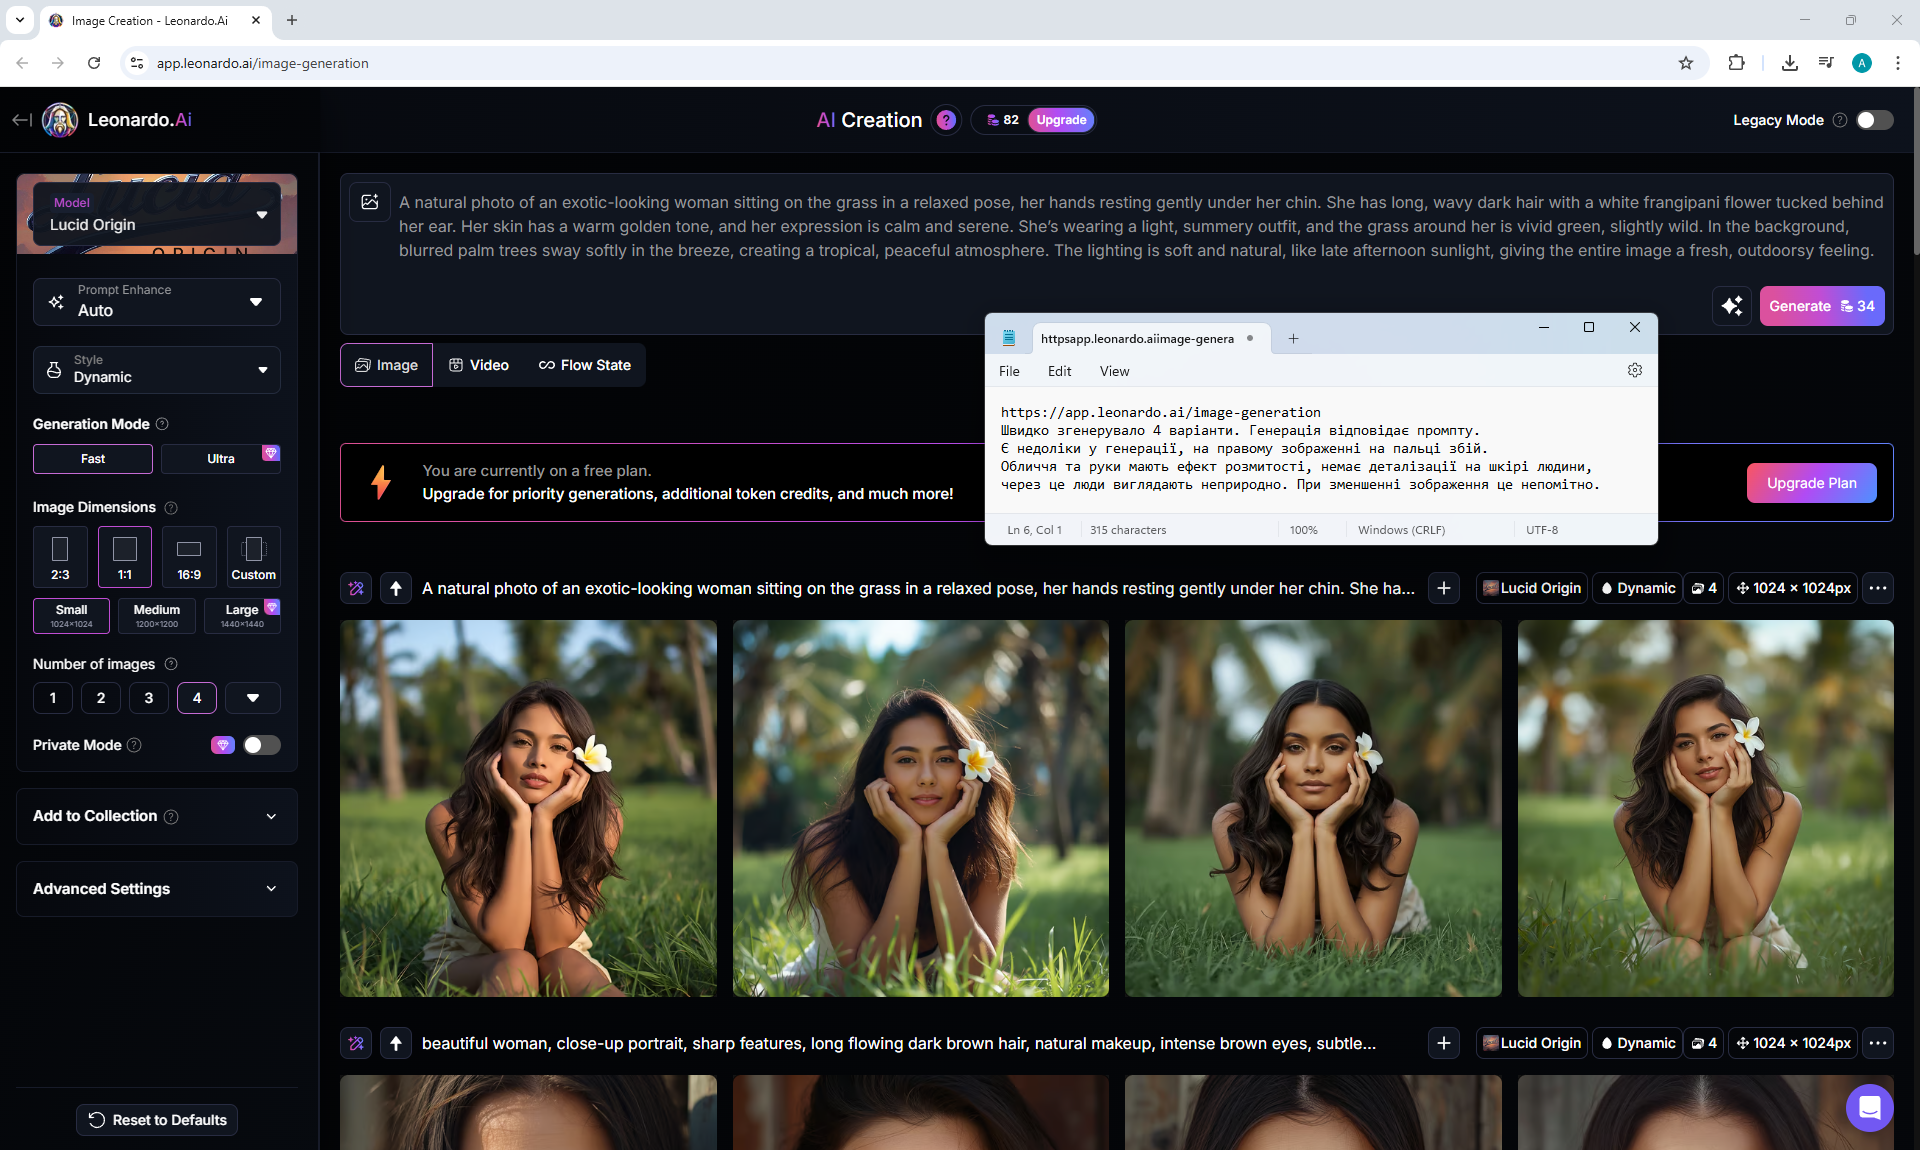Click the plus icon next to first prompt
Image resolution: width=1920 pixels, height=1150 pixels.
point(1443,588)
